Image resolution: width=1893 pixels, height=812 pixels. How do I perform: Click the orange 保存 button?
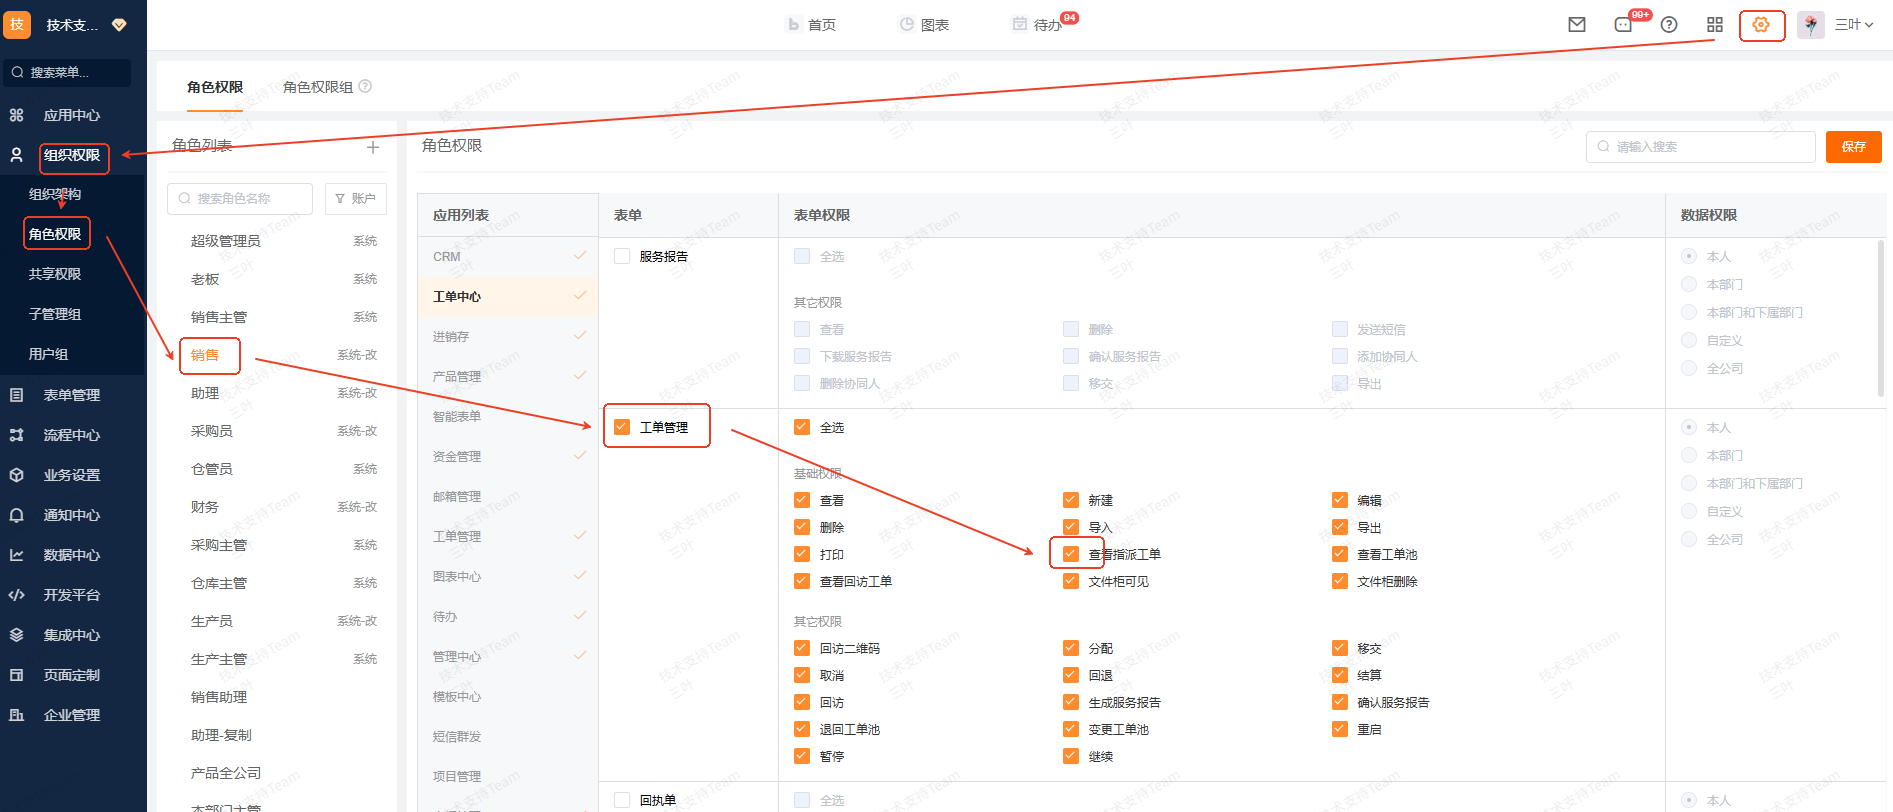1853,147
